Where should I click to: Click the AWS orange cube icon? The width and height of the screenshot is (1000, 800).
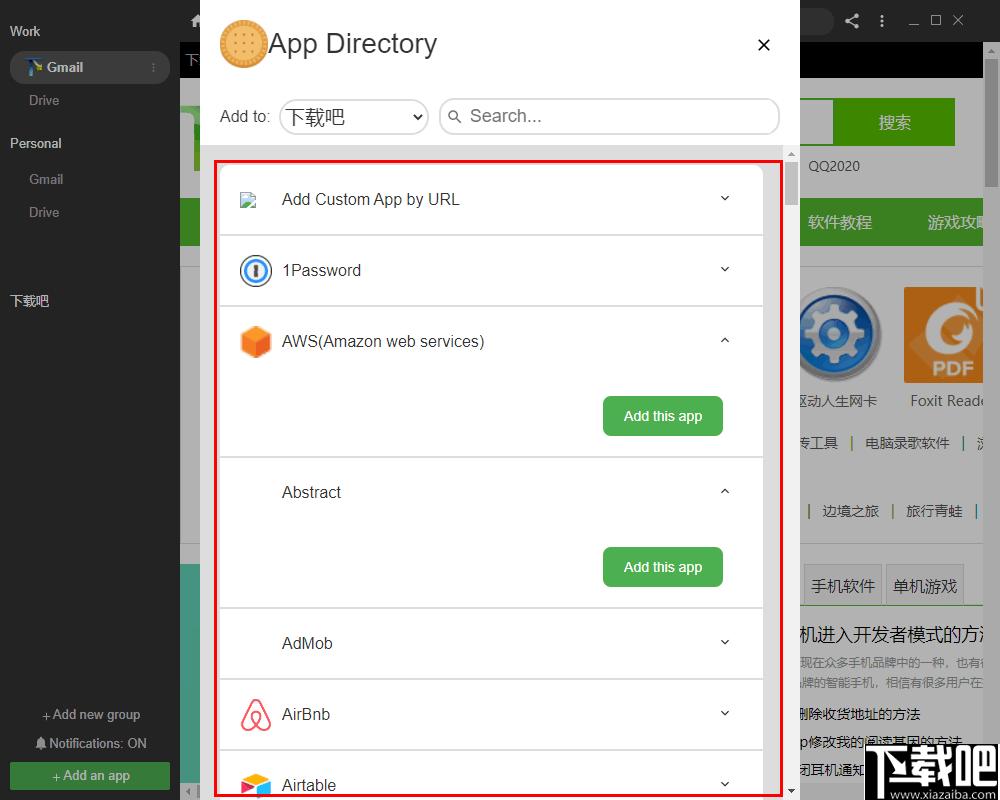[256, 342]
